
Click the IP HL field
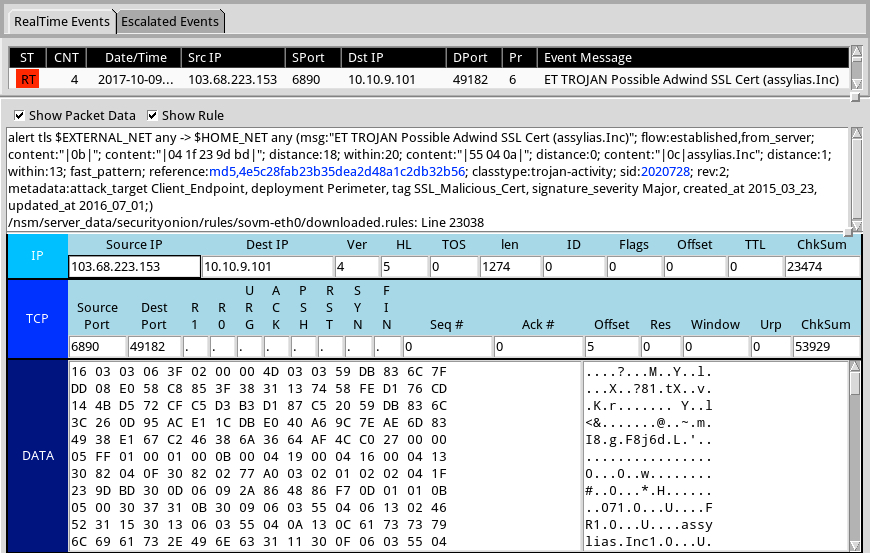pyautogui.click(x=404, y=267)
